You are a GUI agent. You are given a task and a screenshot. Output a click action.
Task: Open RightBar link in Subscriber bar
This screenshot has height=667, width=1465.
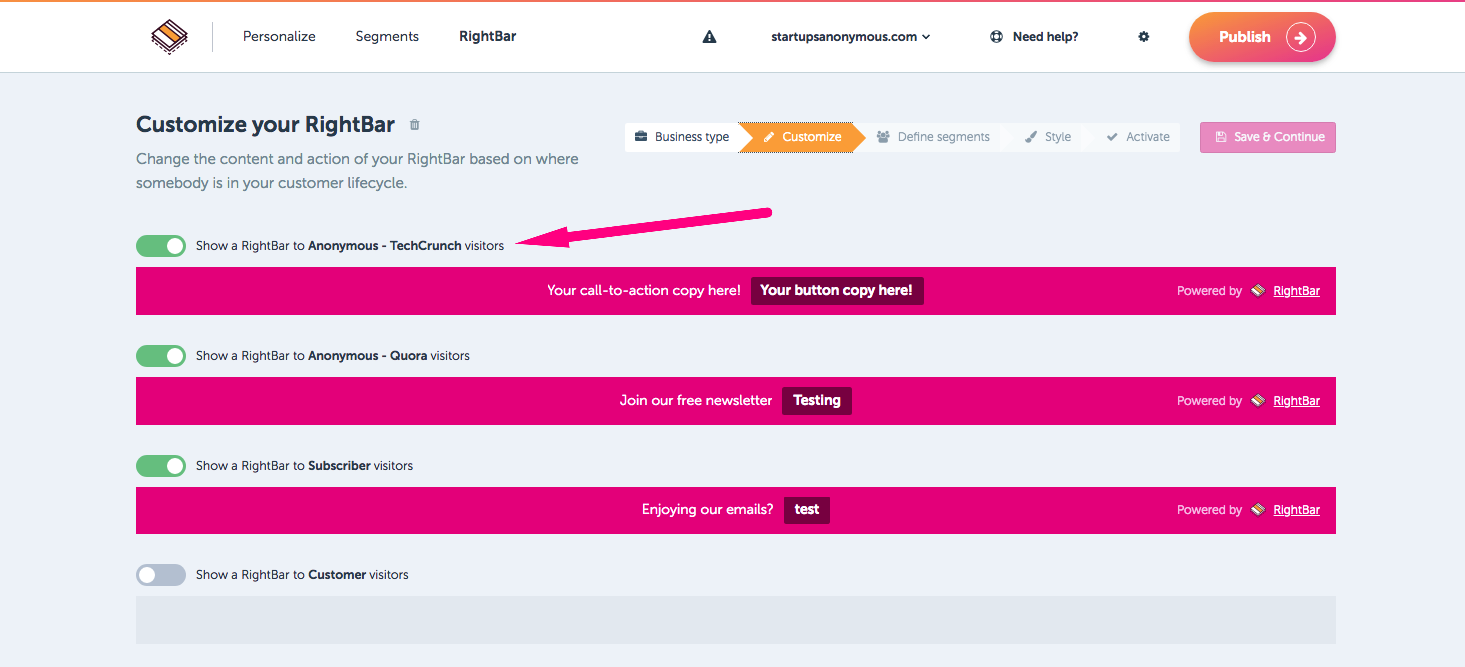(x=1296, y=510)
